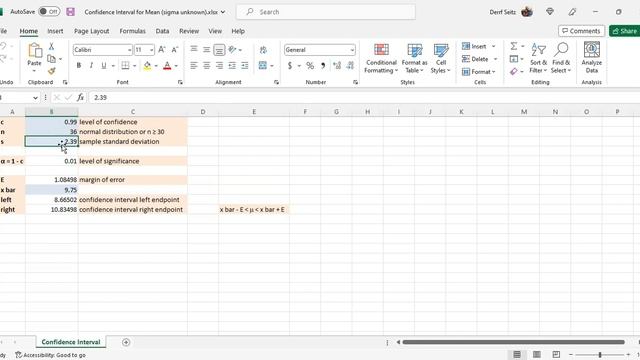
Task: Apply Accounting dollar number format
Action: click(x=290, y=65)
